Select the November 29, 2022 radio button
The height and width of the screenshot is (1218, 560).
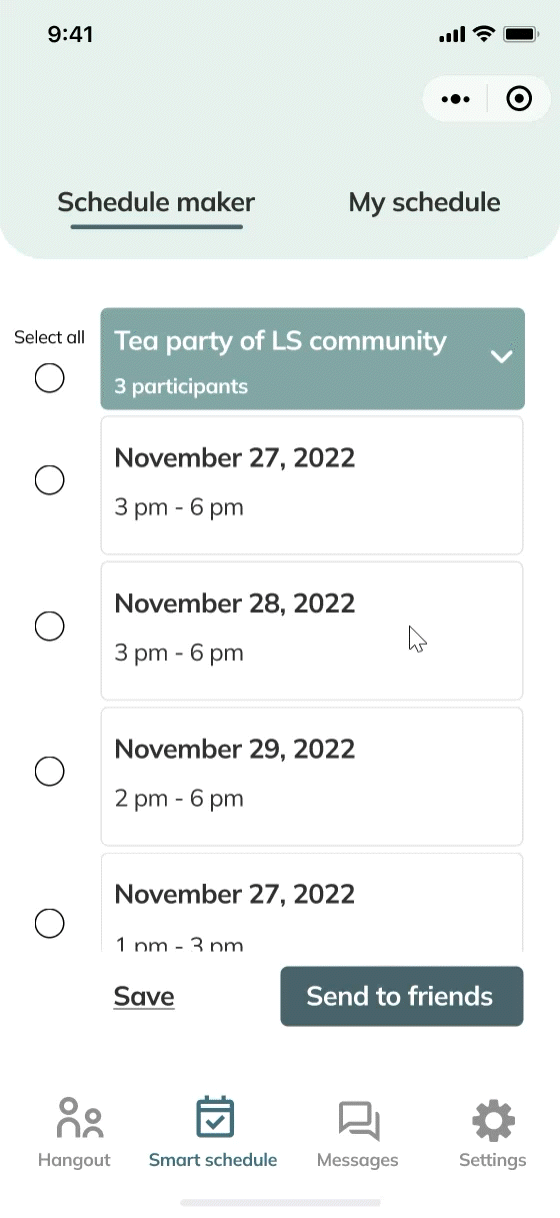pos(50,771)
